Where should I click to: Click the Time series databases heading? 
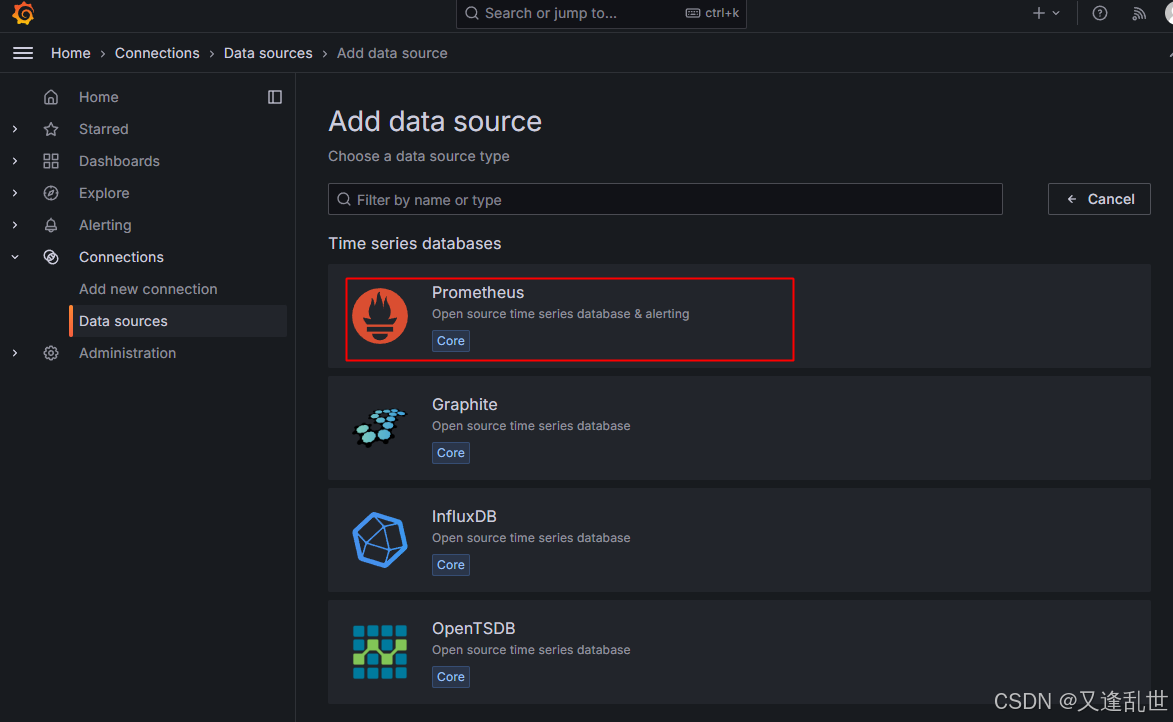click(414, 244)
